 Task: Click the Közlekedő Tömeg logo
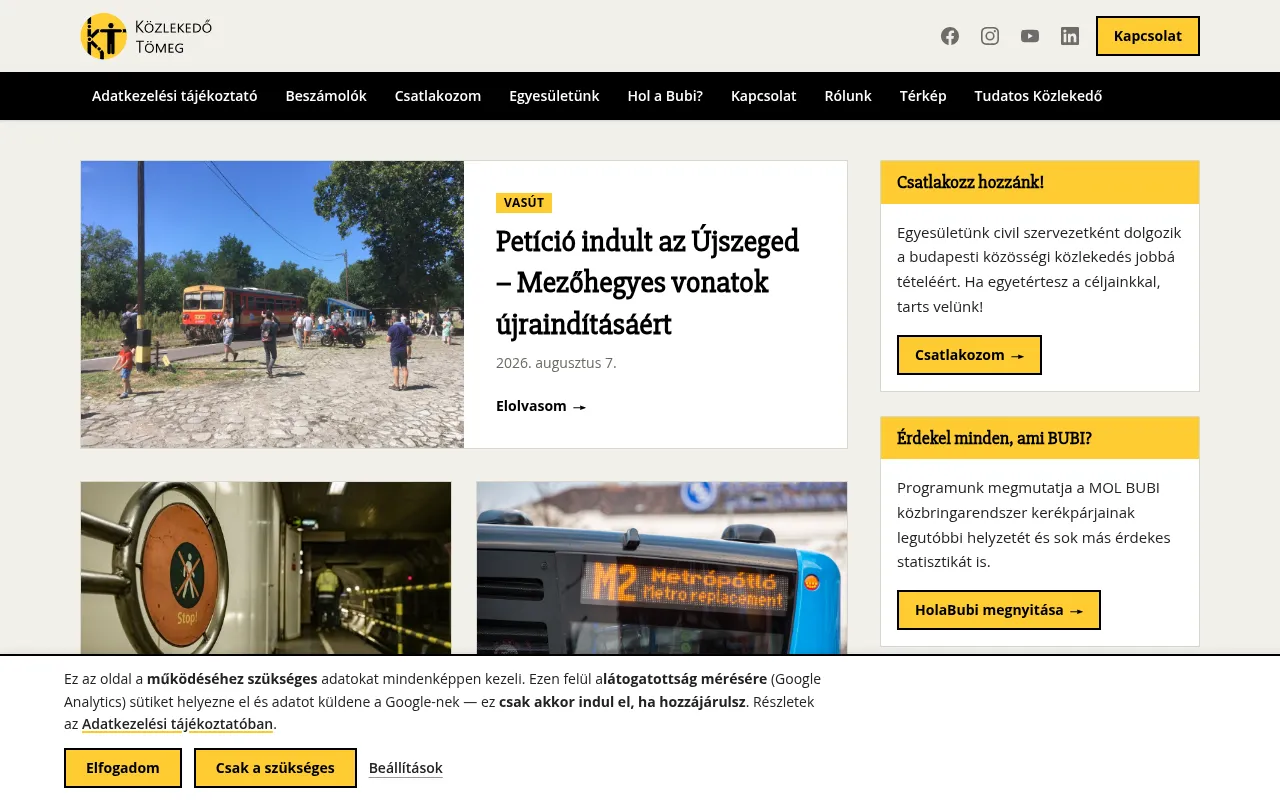[x=146, y=36]
